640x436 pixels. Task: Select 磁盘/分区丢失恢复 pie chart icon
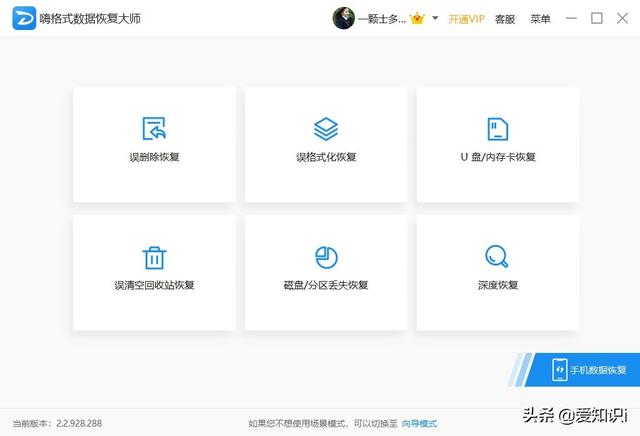click(326, 257)
